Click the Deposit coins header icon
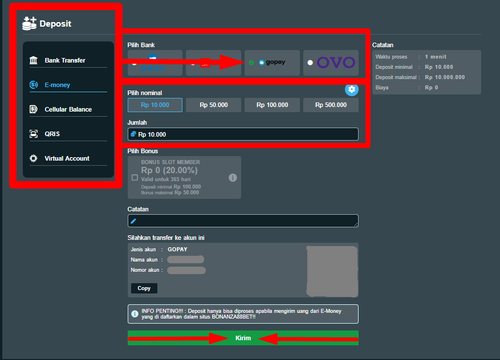The height and width of the screenshot is (360, 500). pos(29,23)
